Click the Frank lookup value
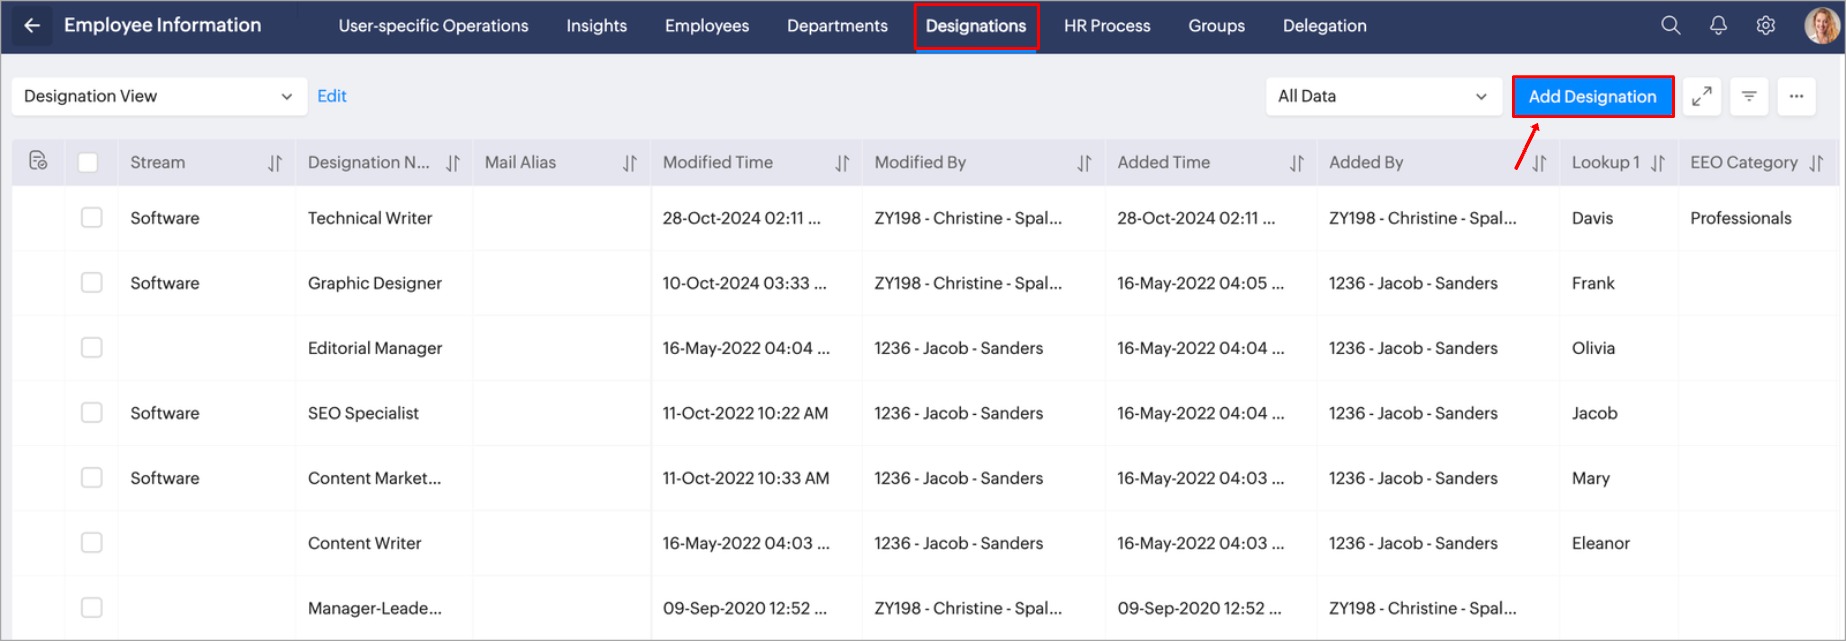The width and height of the screenshot is (1846, 641). click(x=1593, y=283)
